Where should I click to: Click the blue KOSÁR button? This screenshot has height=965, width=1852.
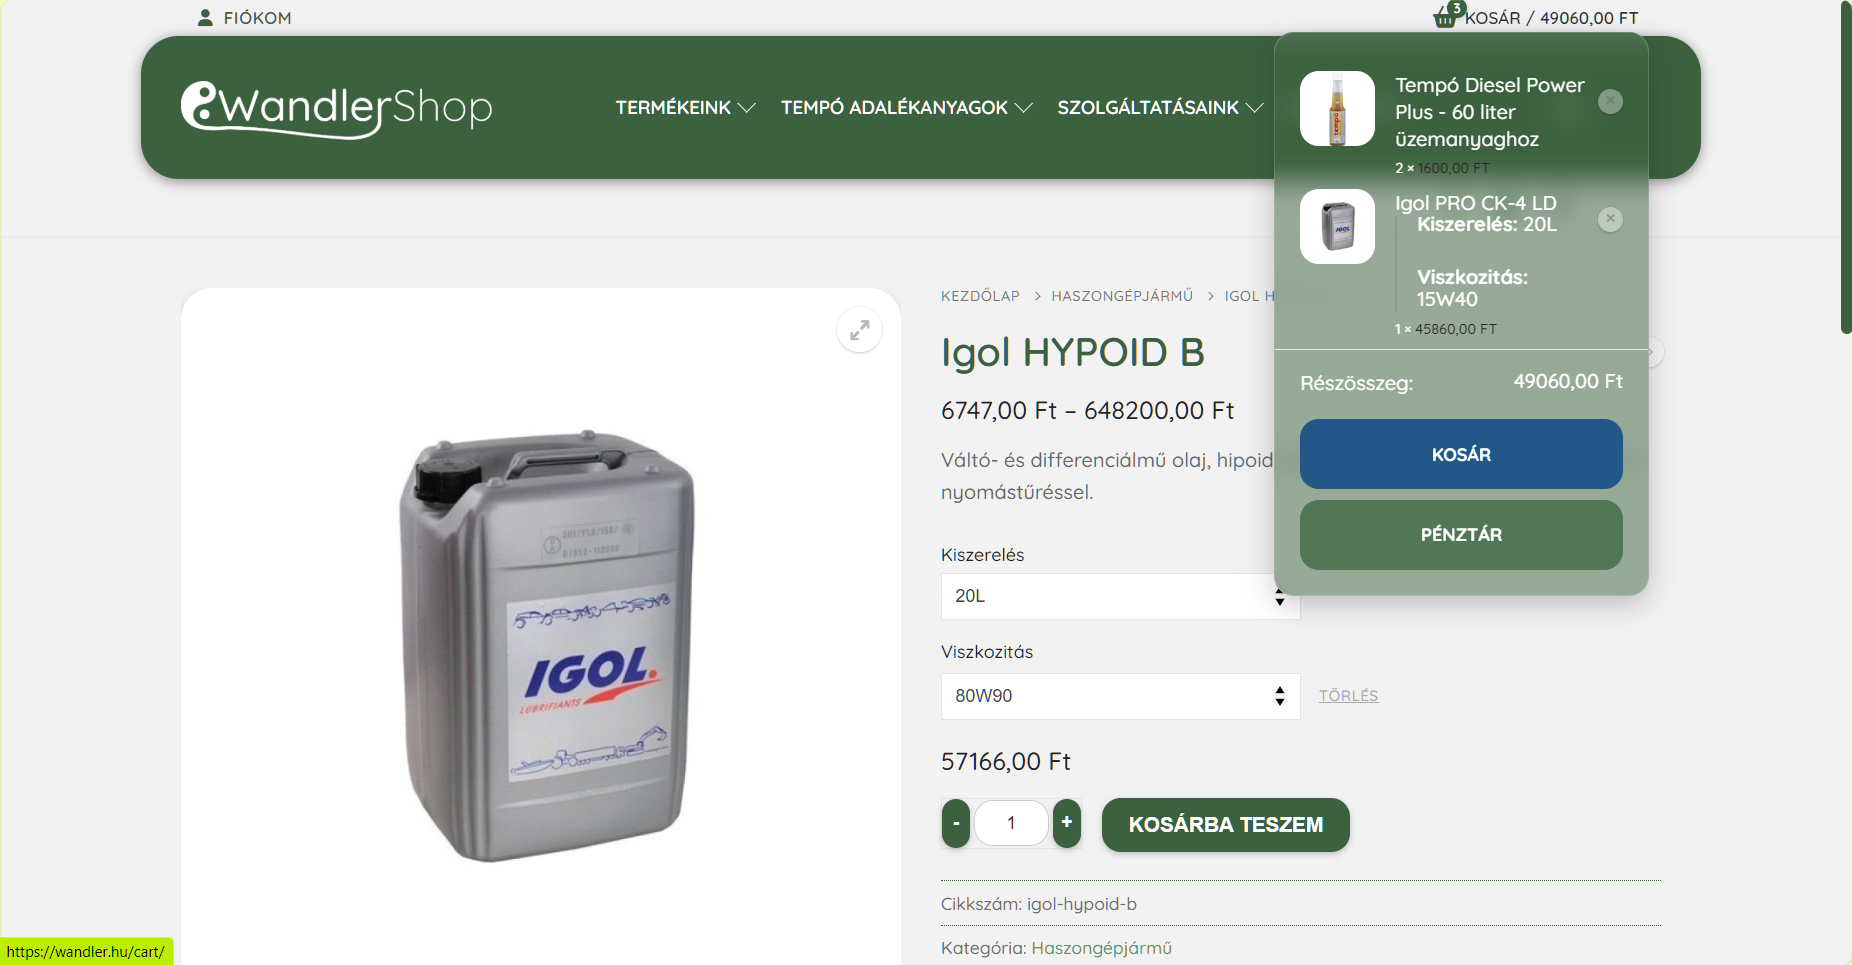pyautogui.click(x=1461, y=454)
